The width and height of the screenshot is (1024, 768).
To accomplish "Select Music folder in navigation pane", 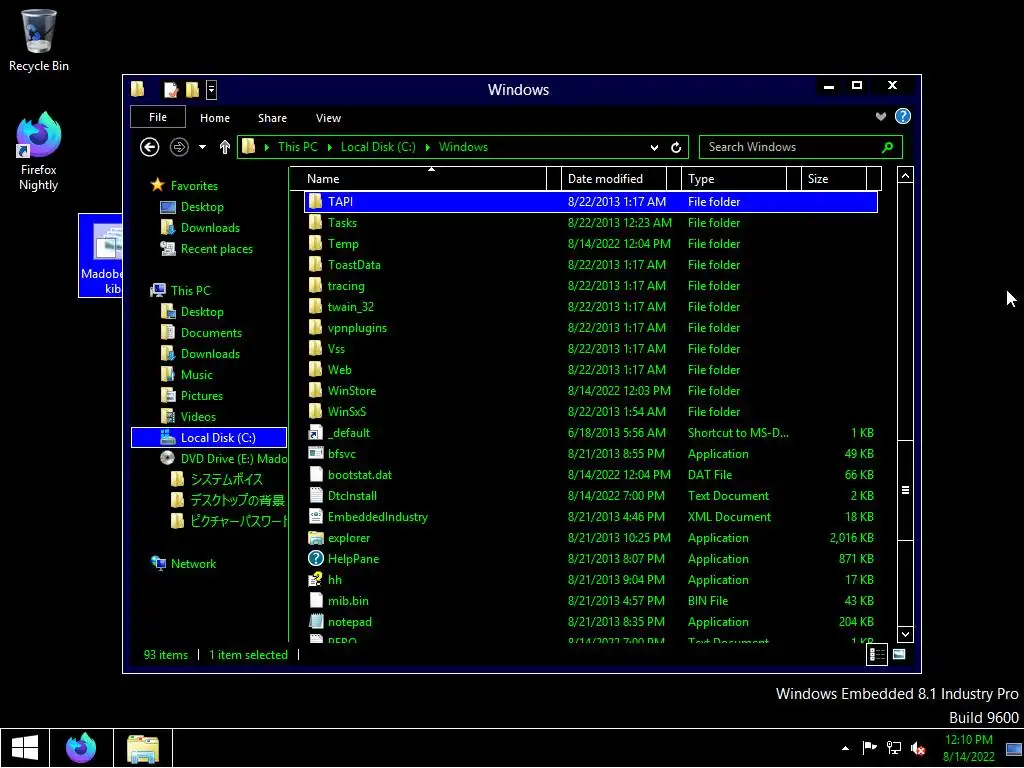I will pyautogui.click(x=197, y=375).
